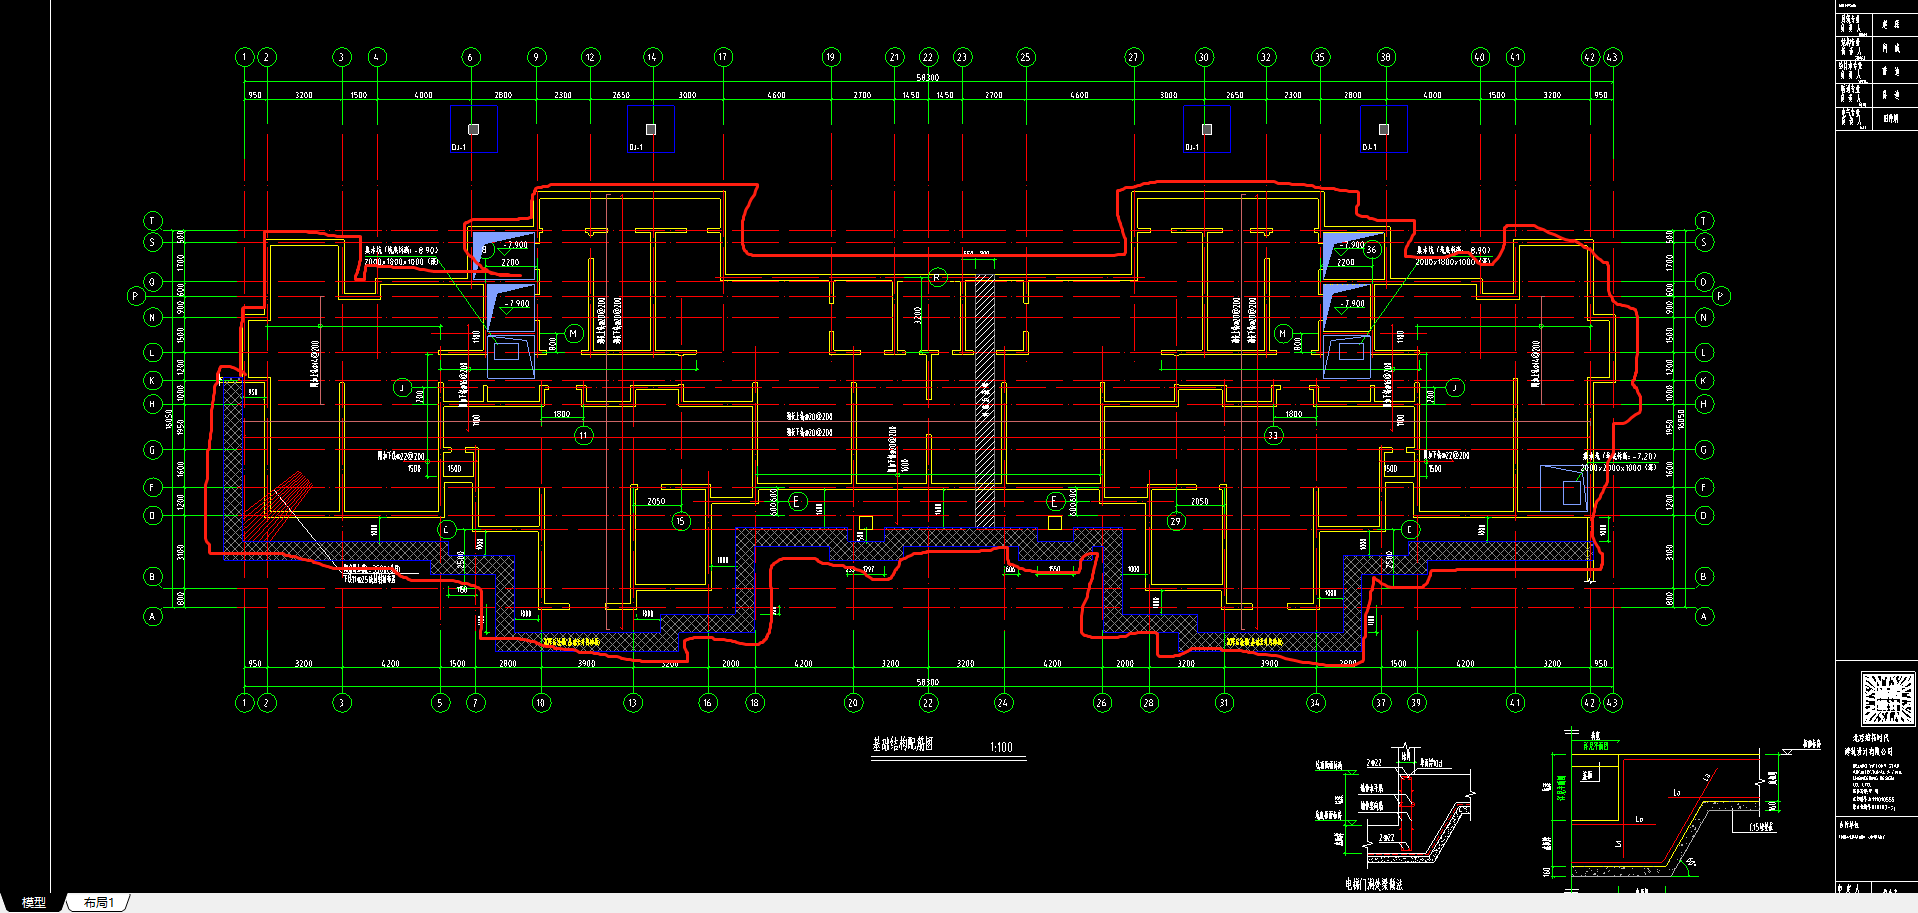Pick axis bubble 12 in the top row

(x=590, y=57)
